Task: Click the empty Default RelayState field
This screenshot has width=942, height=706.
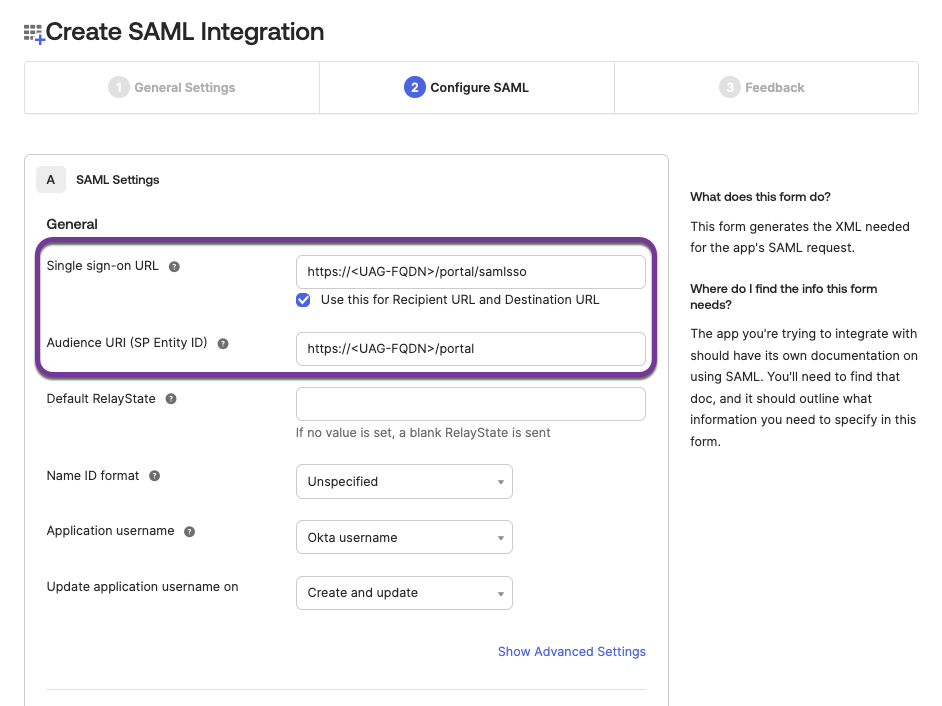Action: [470, 404]
